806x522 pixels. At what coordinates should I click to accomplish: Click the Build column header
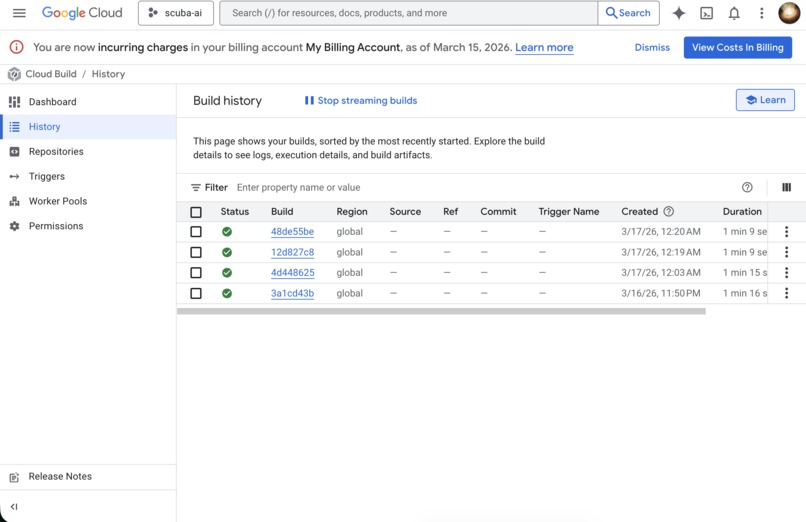[x=282, y=212]
